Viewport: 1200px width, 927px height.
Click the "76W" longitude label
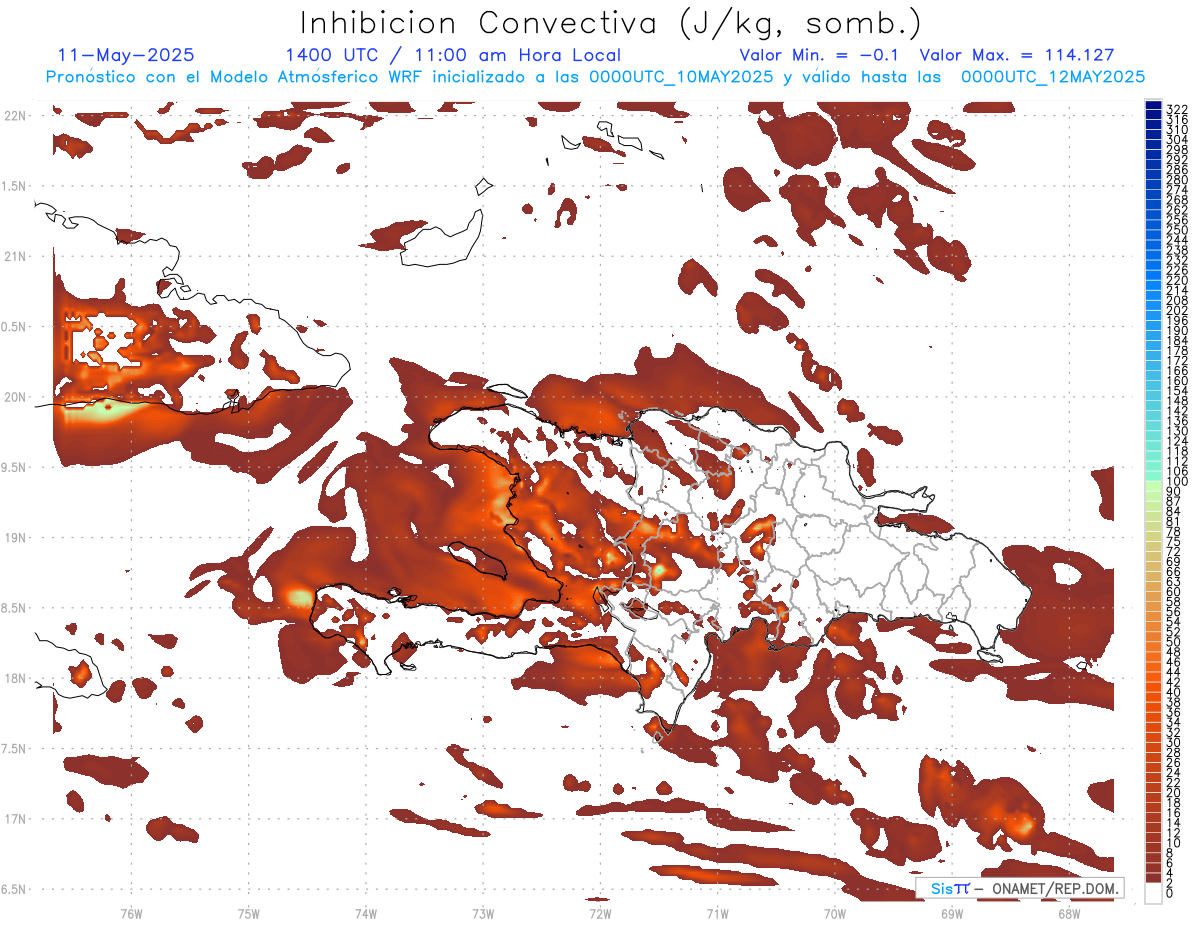click(131, 913)
